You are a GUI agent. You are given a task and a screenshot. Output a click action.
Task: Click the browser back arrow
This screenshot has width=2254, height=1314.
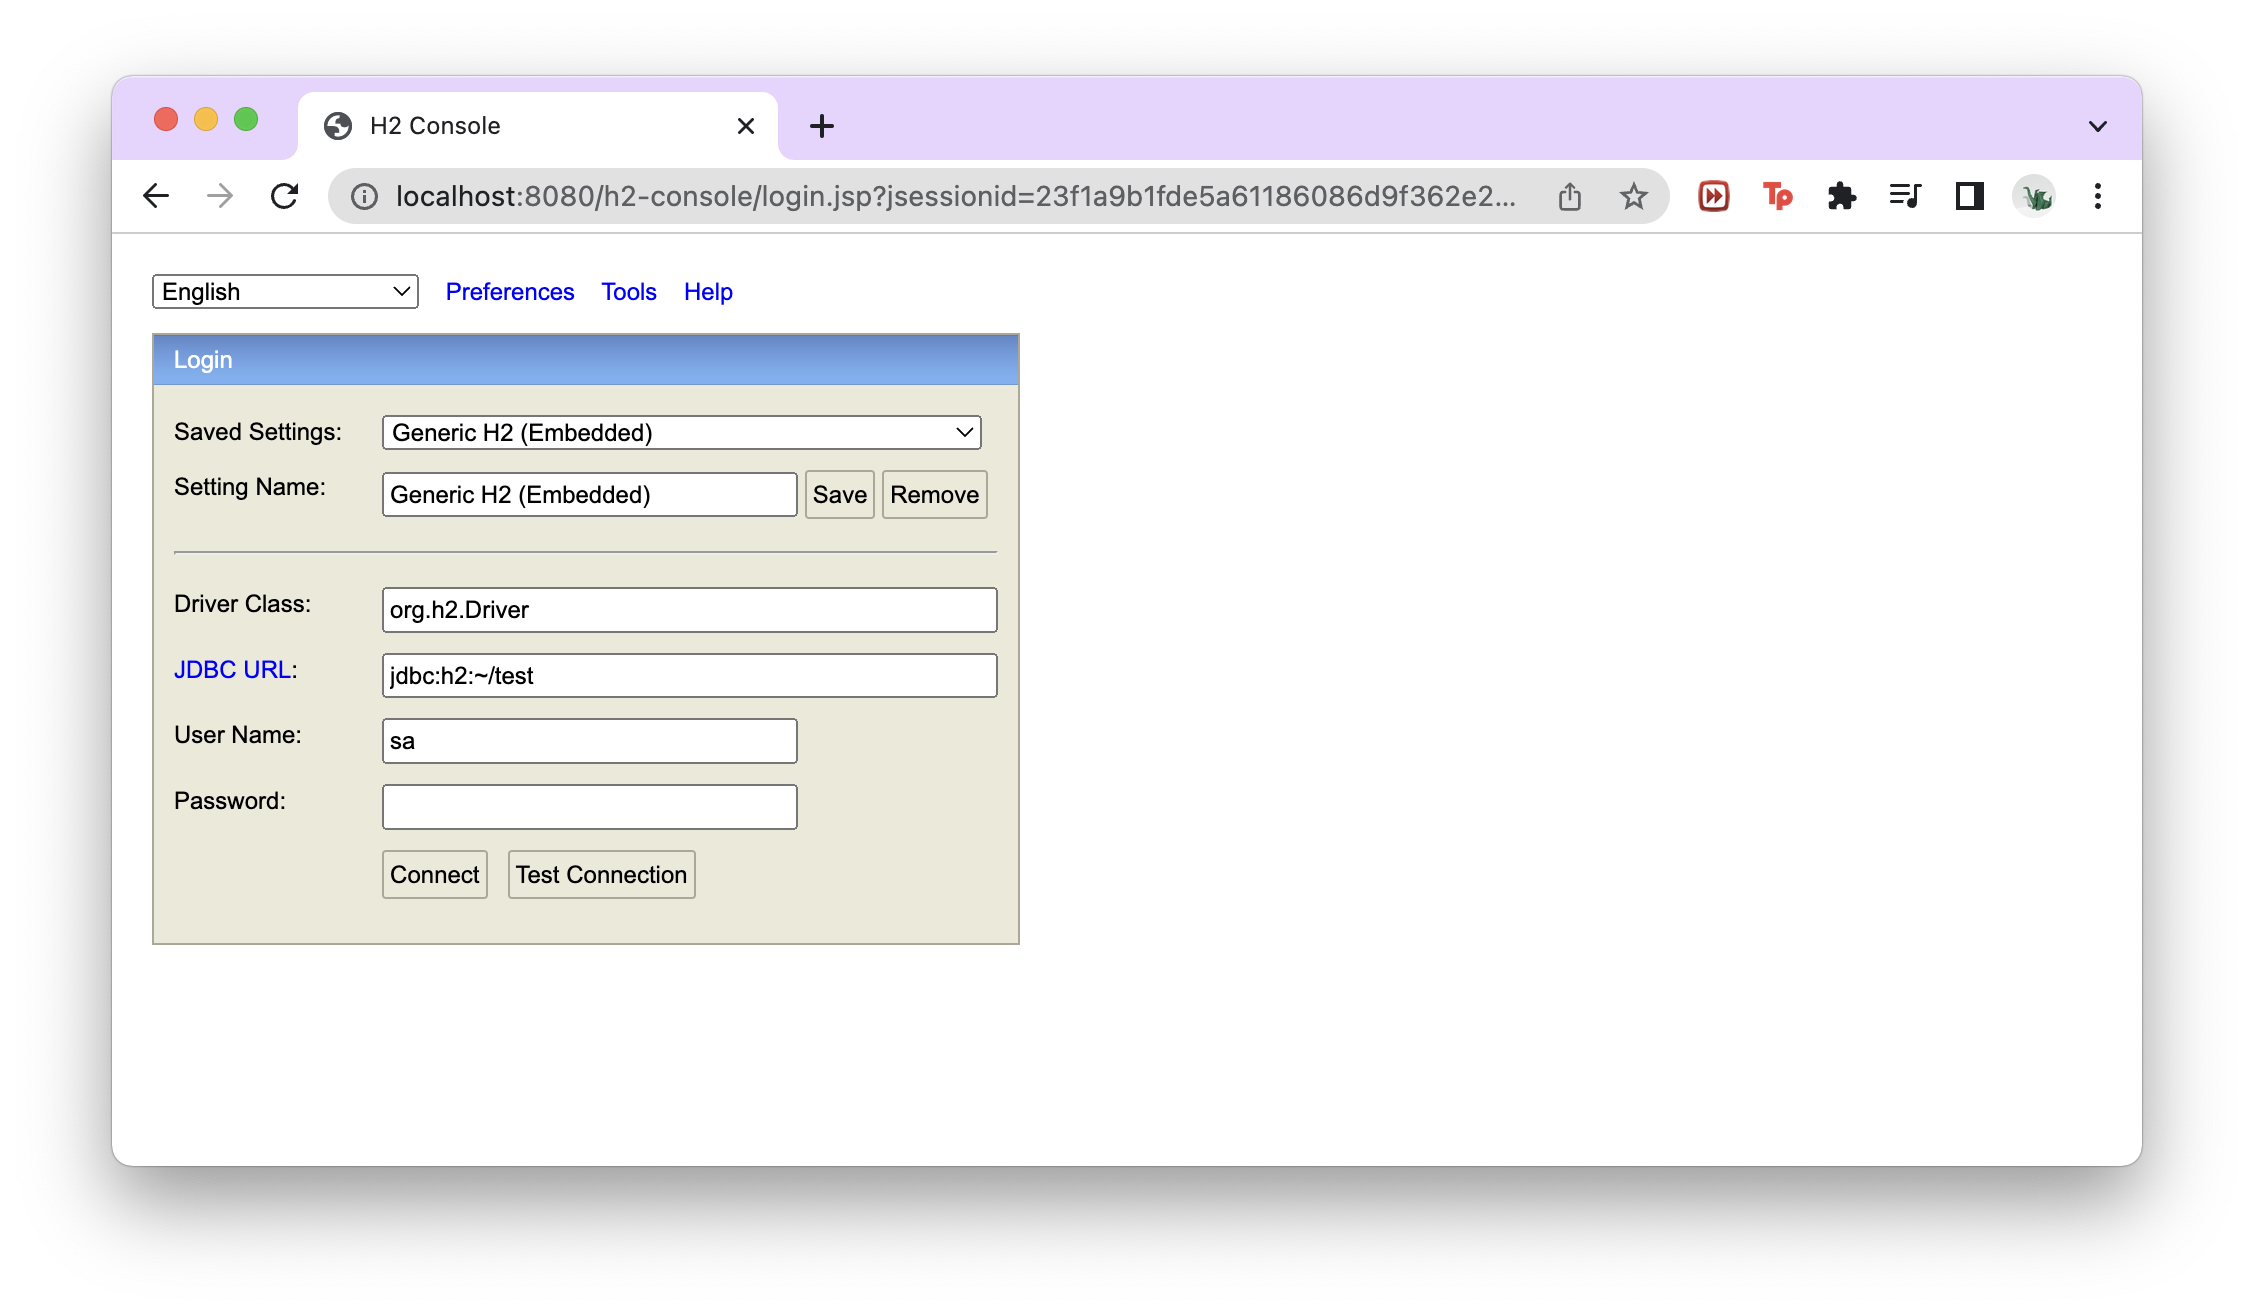click(x=156, y=196)
